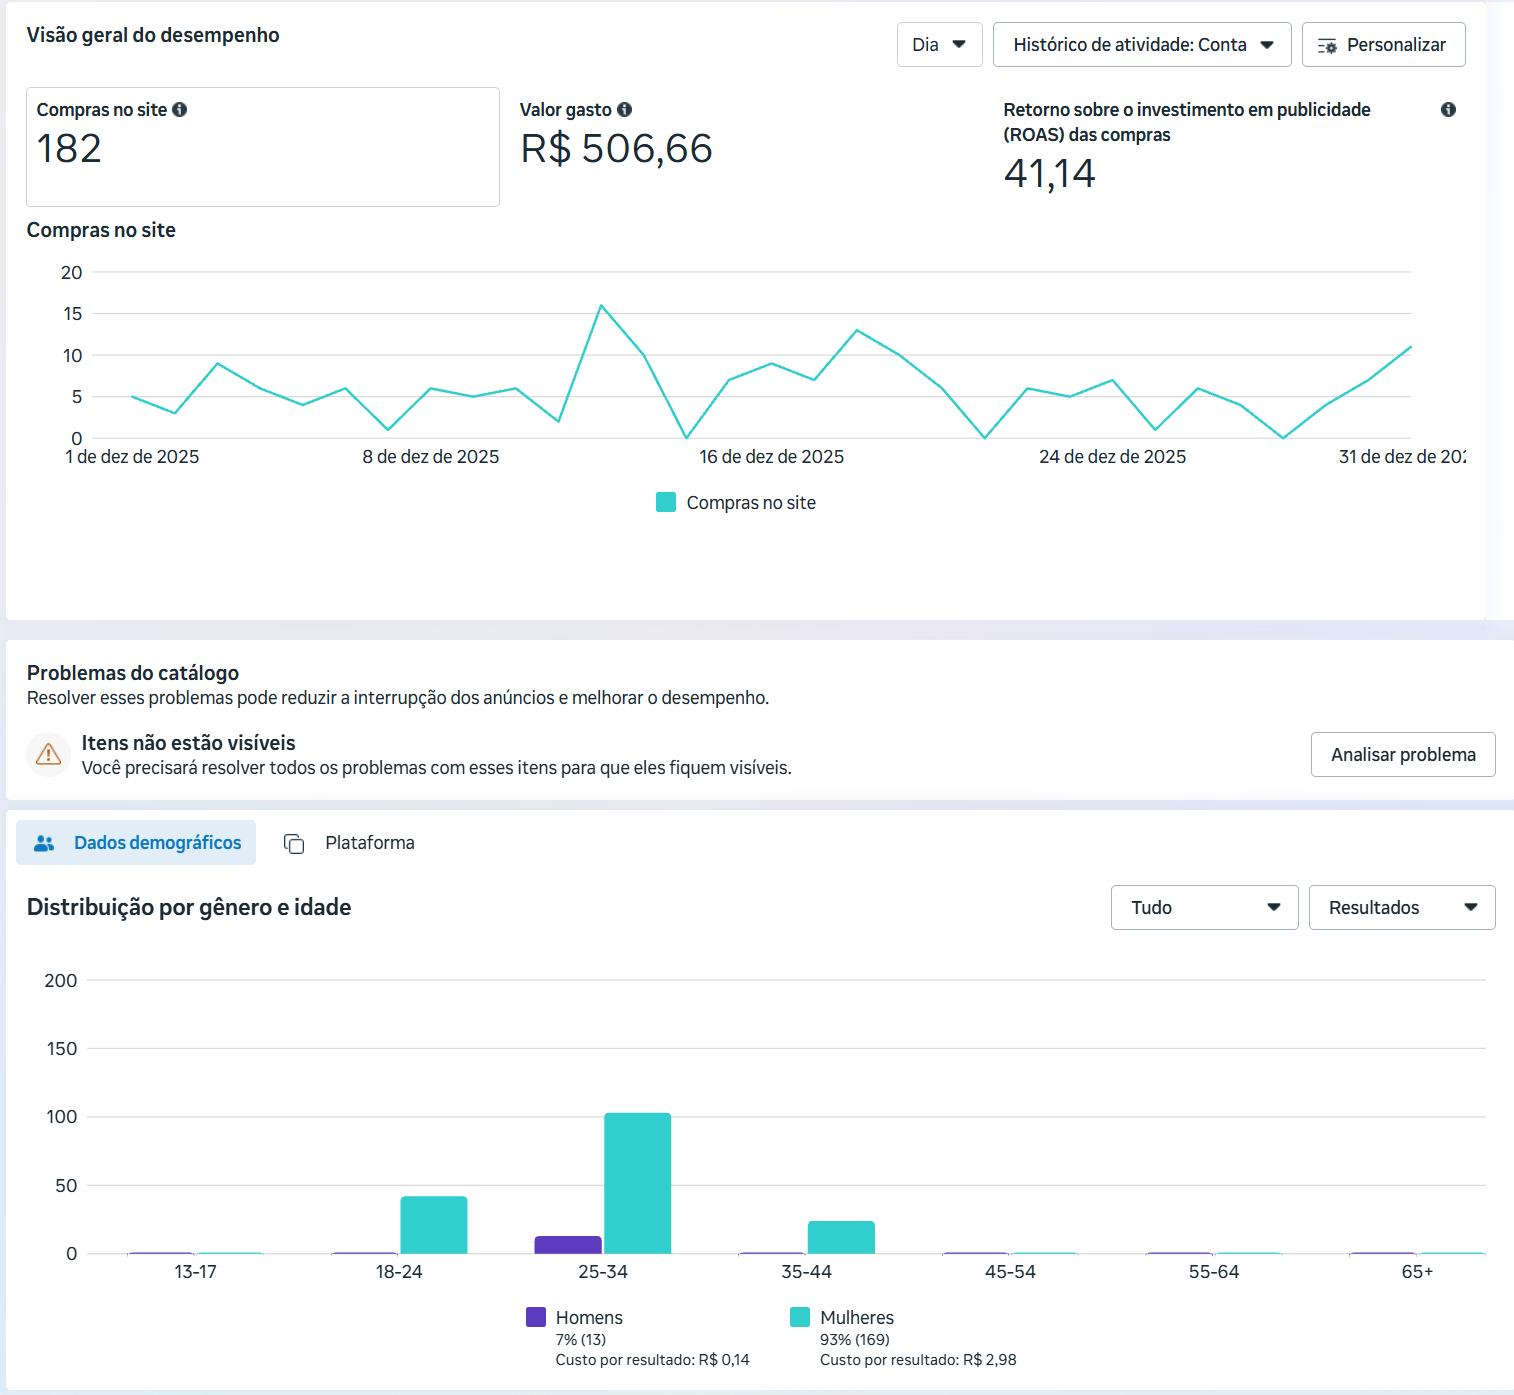1514x1395 pixels.
Task: Switch to the Dados demográficos tab
Action: (136, 843)
